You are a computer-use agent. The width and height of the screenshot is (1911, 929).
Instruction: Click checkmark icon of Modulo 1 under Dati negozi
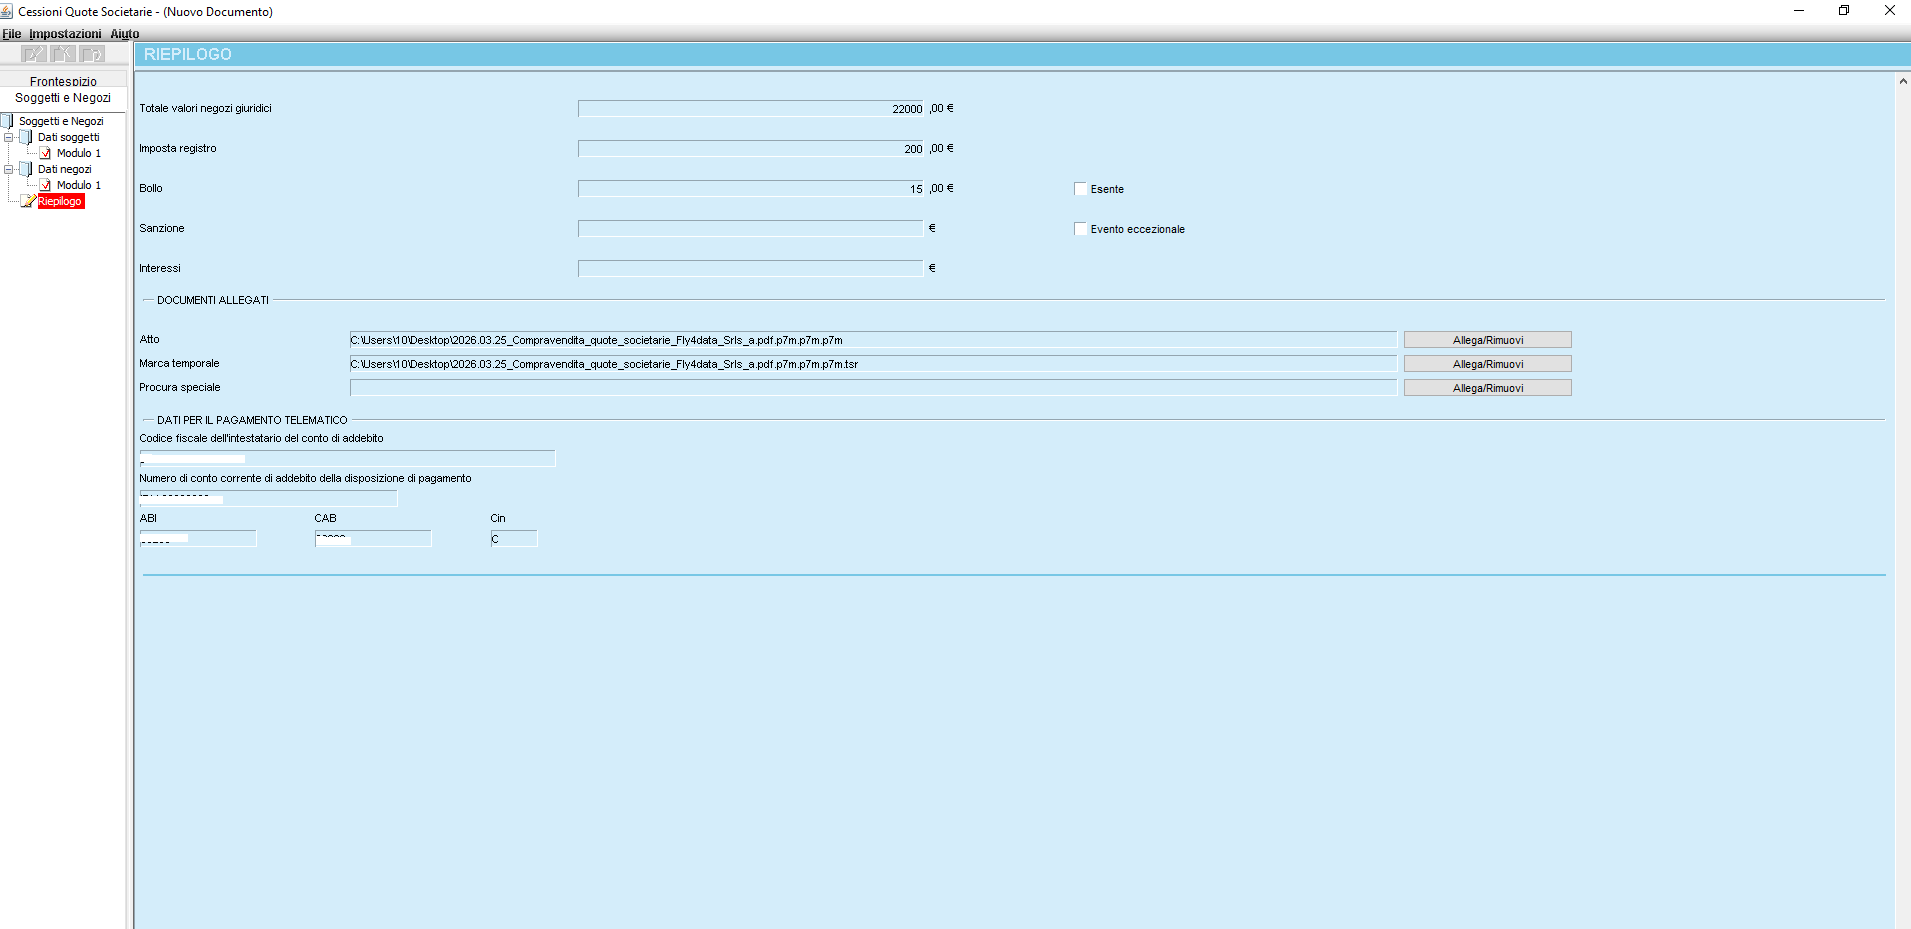pos(45,185)
